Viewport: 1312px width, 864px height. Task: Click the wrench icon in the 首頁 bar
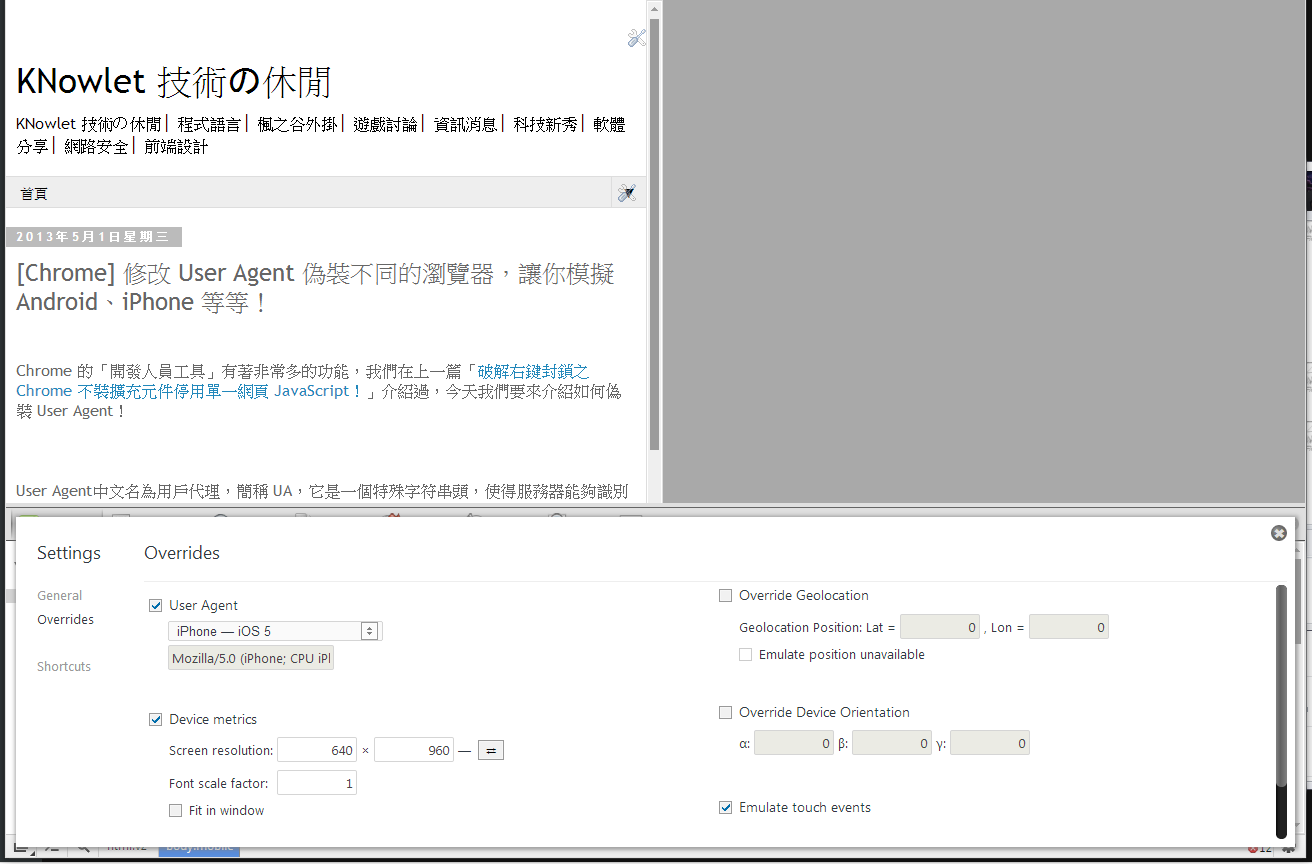point(627,193)
